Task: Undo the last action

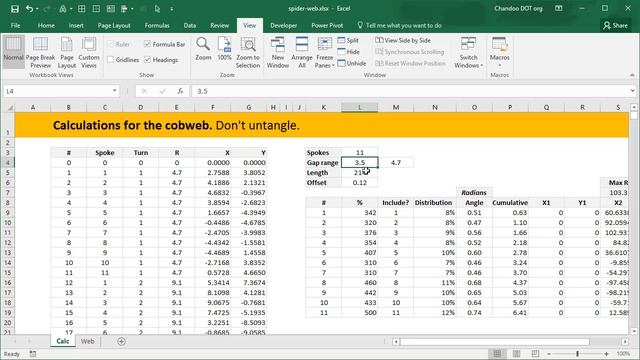Action: [29, 9]
